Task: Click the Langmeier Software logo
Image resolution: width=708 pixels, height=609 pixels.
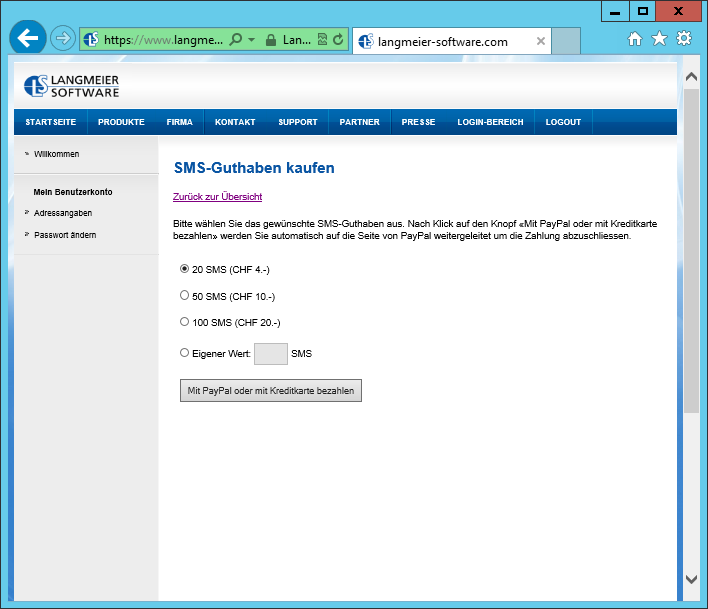Action: pos(71,86)
